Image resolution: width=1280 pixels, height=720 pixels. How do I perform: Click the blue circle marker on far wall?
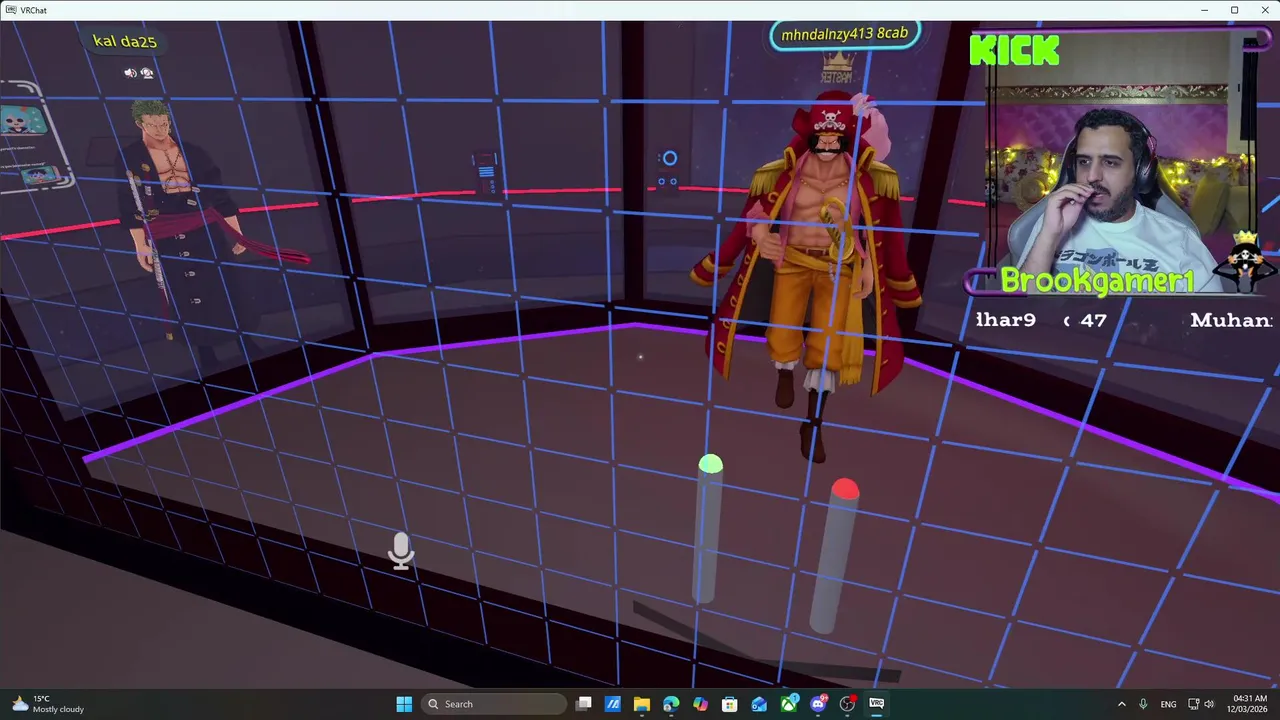click(x=669, y=158)
